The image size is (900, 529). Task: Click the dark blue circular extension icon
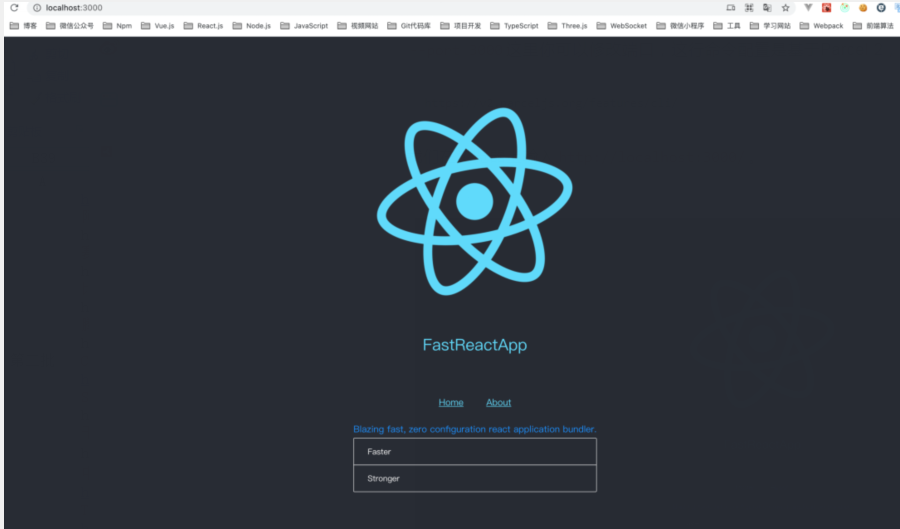pyautogui.click(x=881, y=8)
